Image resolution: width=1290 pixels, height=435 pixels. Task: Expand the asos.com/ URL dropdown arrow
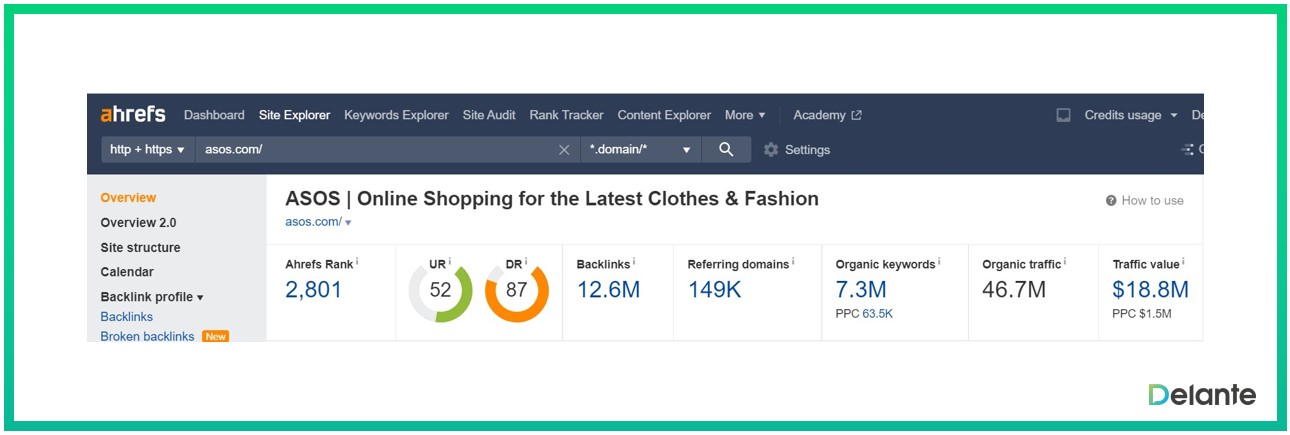click(x=348, y=222)
